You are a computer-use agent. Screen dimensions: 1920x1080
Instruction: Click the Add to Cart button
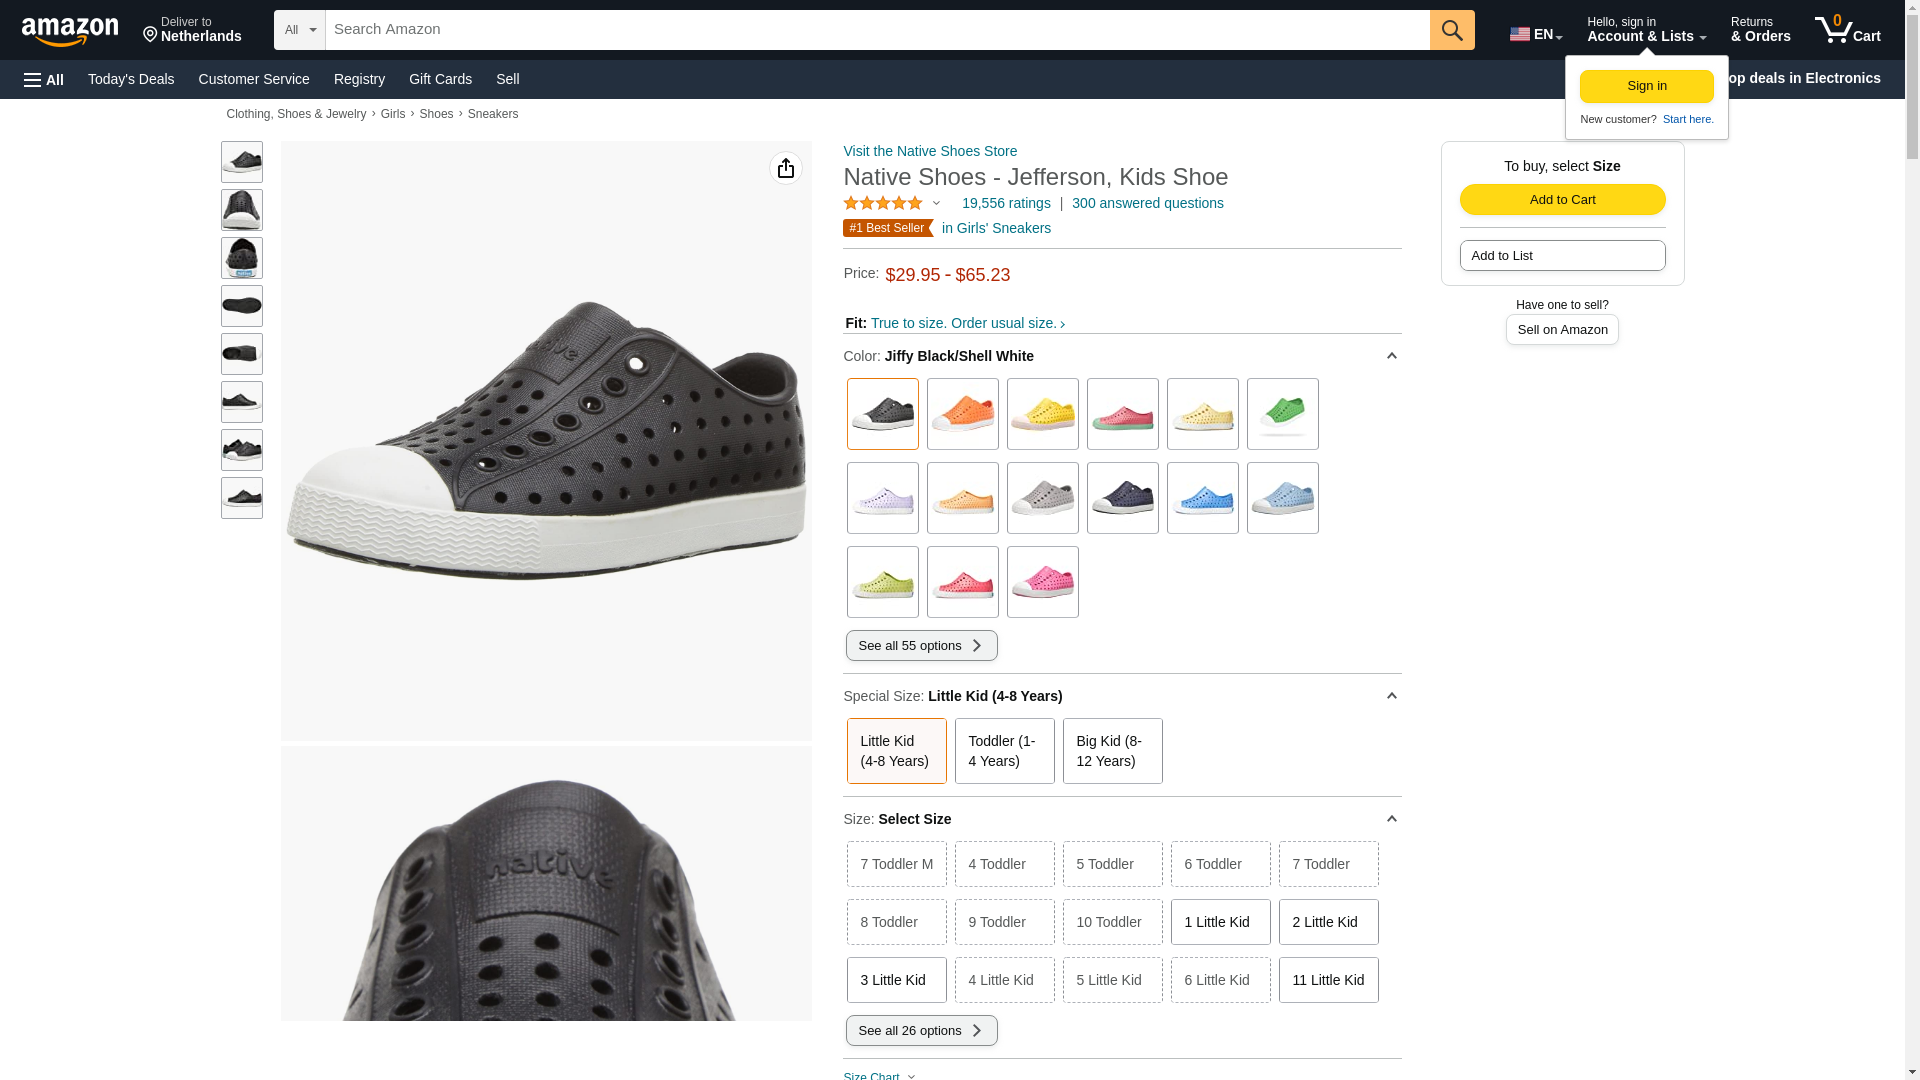(1562, 199)
